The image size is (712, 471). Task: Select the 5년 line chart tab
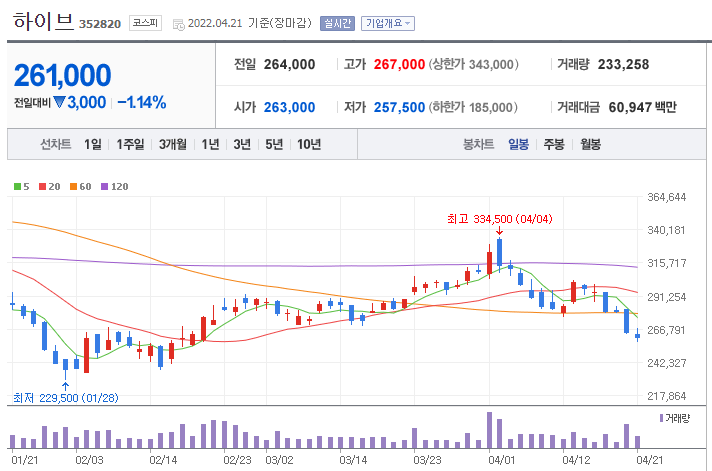274,144
